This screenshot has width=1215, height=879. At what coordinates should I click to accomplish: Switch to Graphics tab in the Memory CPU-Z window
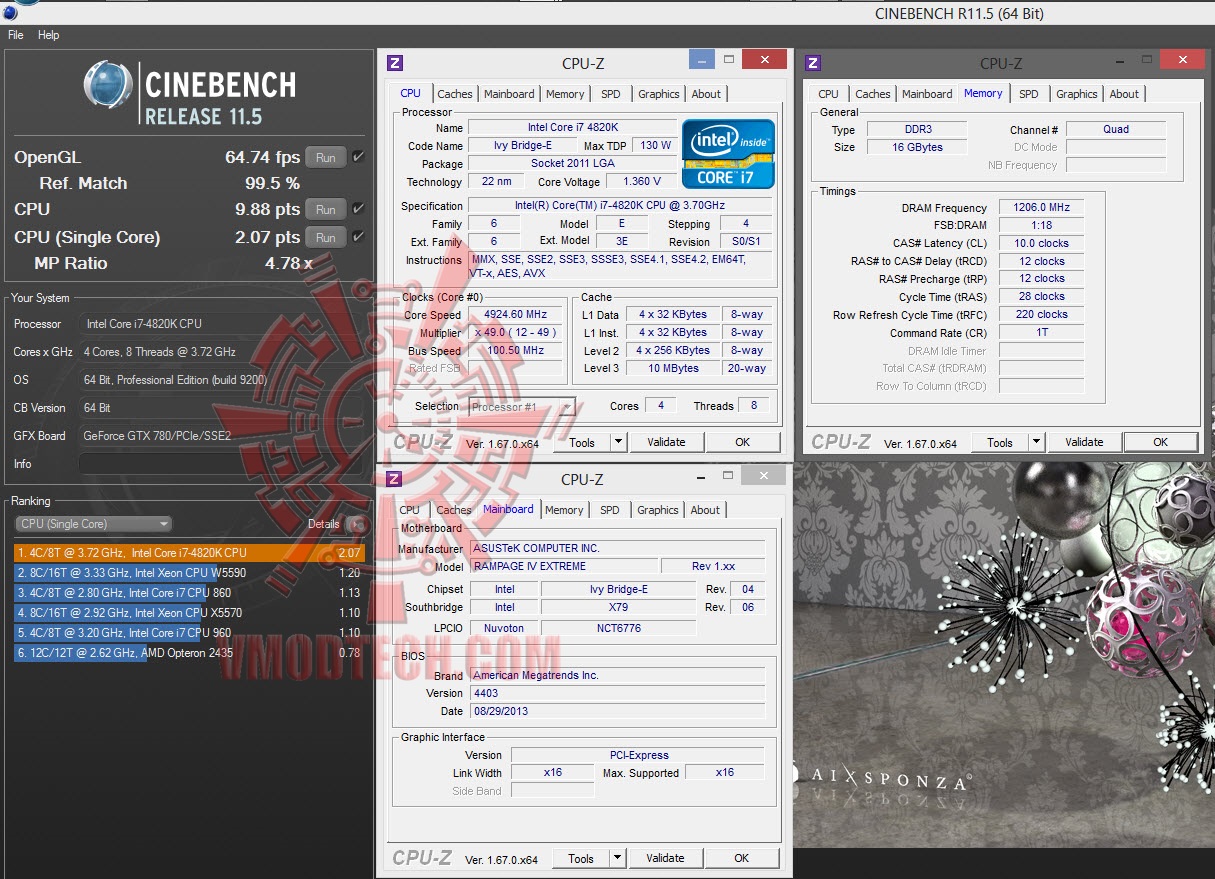[1077, 94]
